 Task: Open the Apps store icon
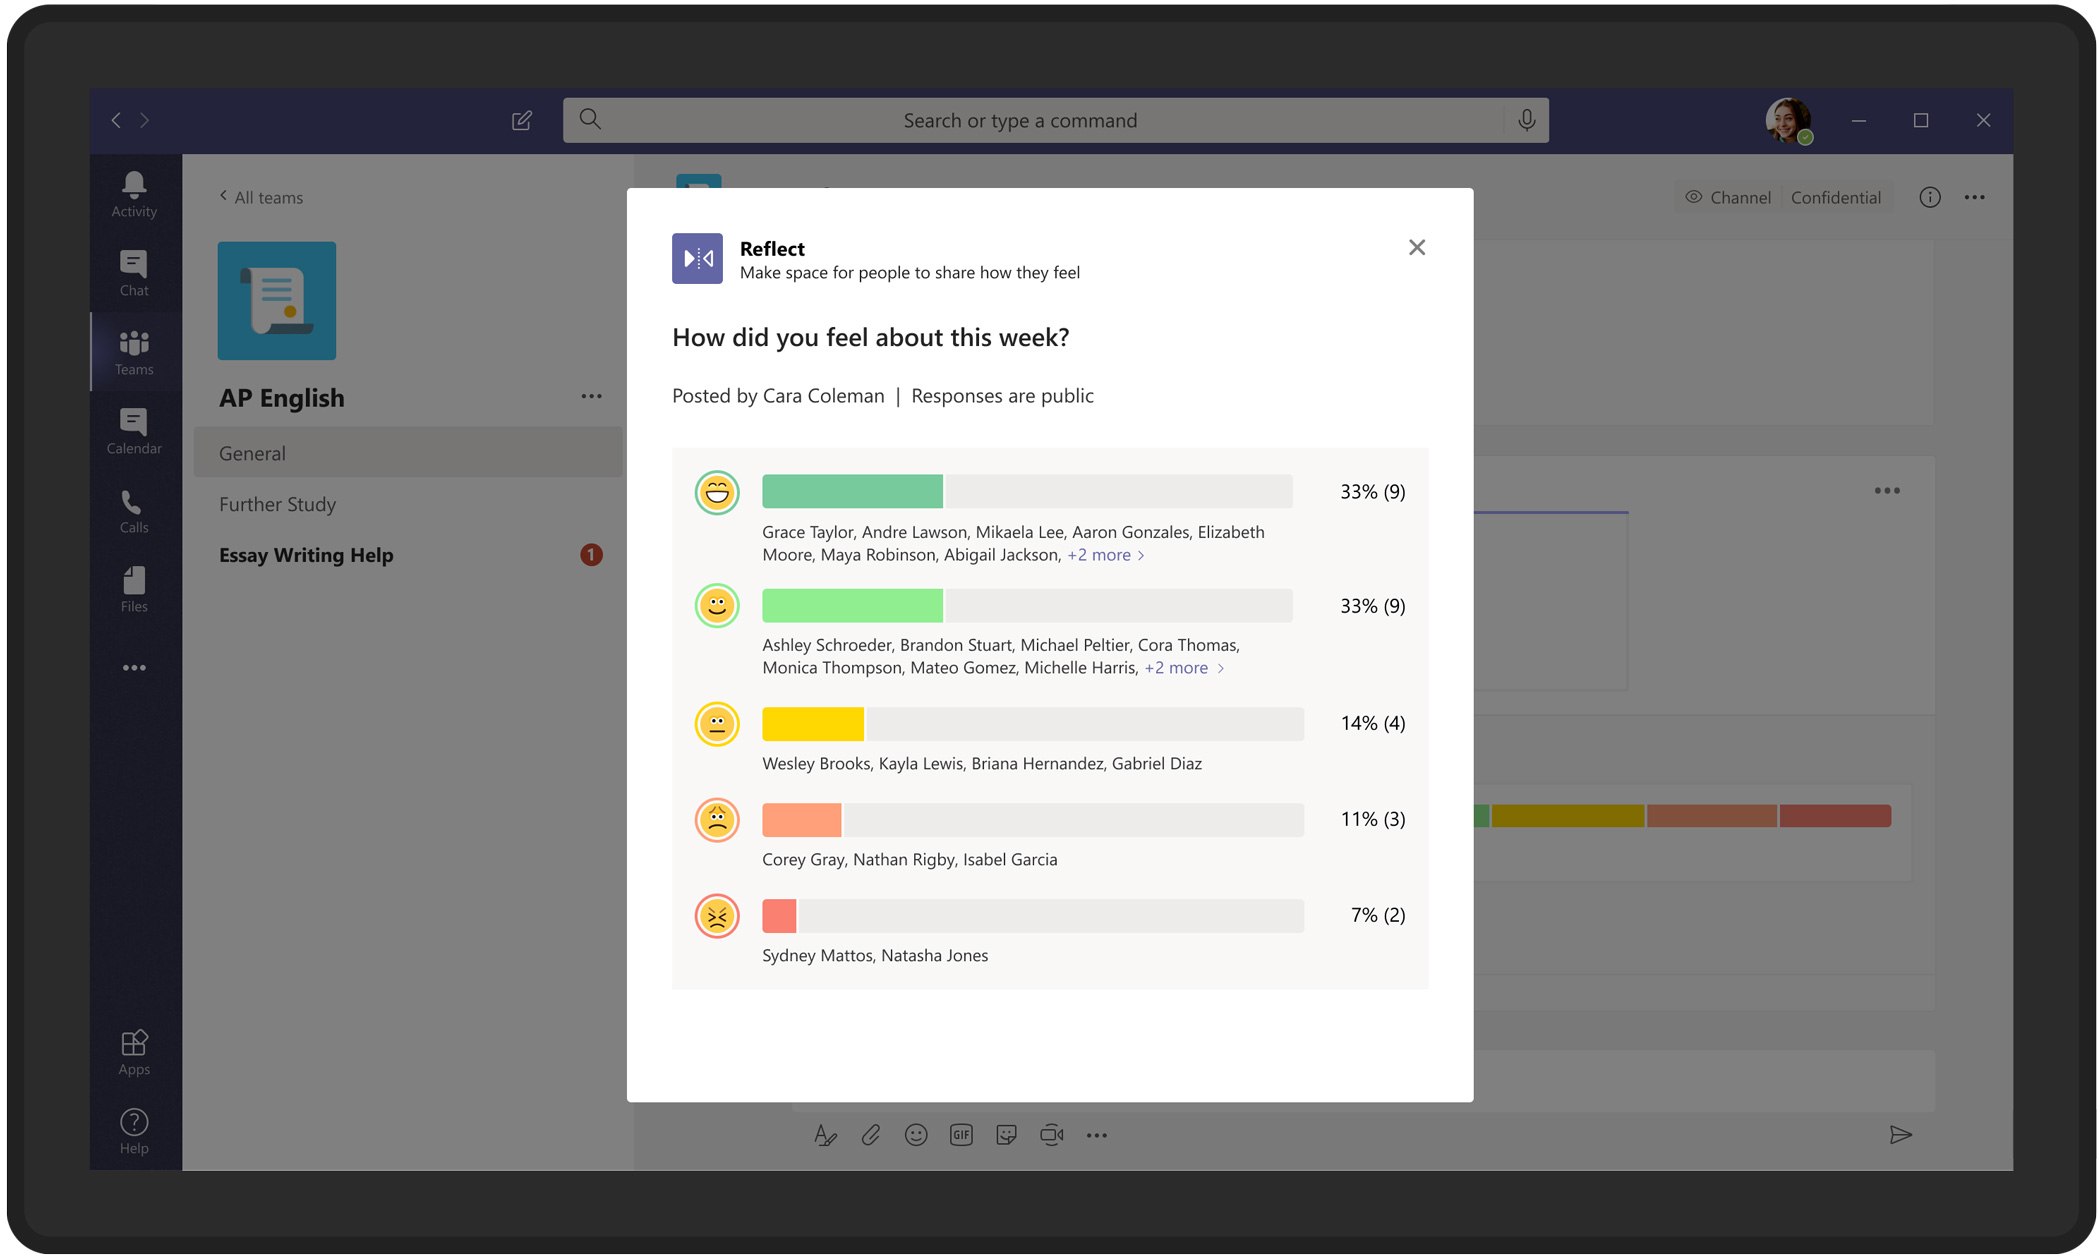pos(134,1052)
